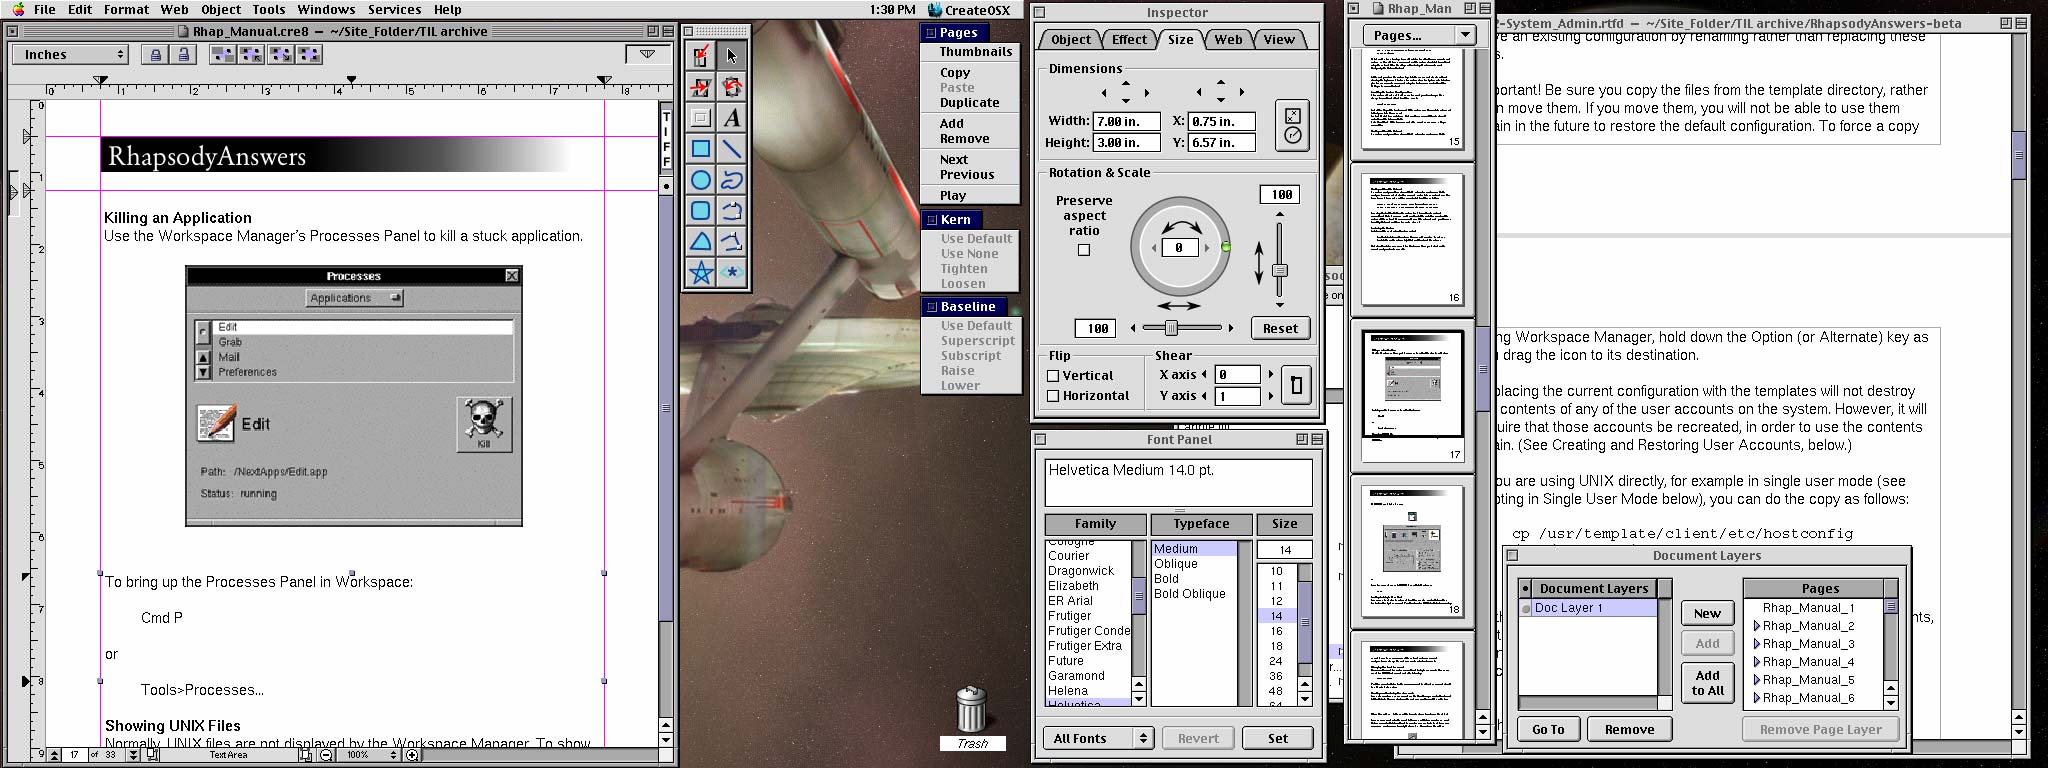Choose the star shape tool
The height and width of the screenshot is (768, 2048).
coord(701,273)
